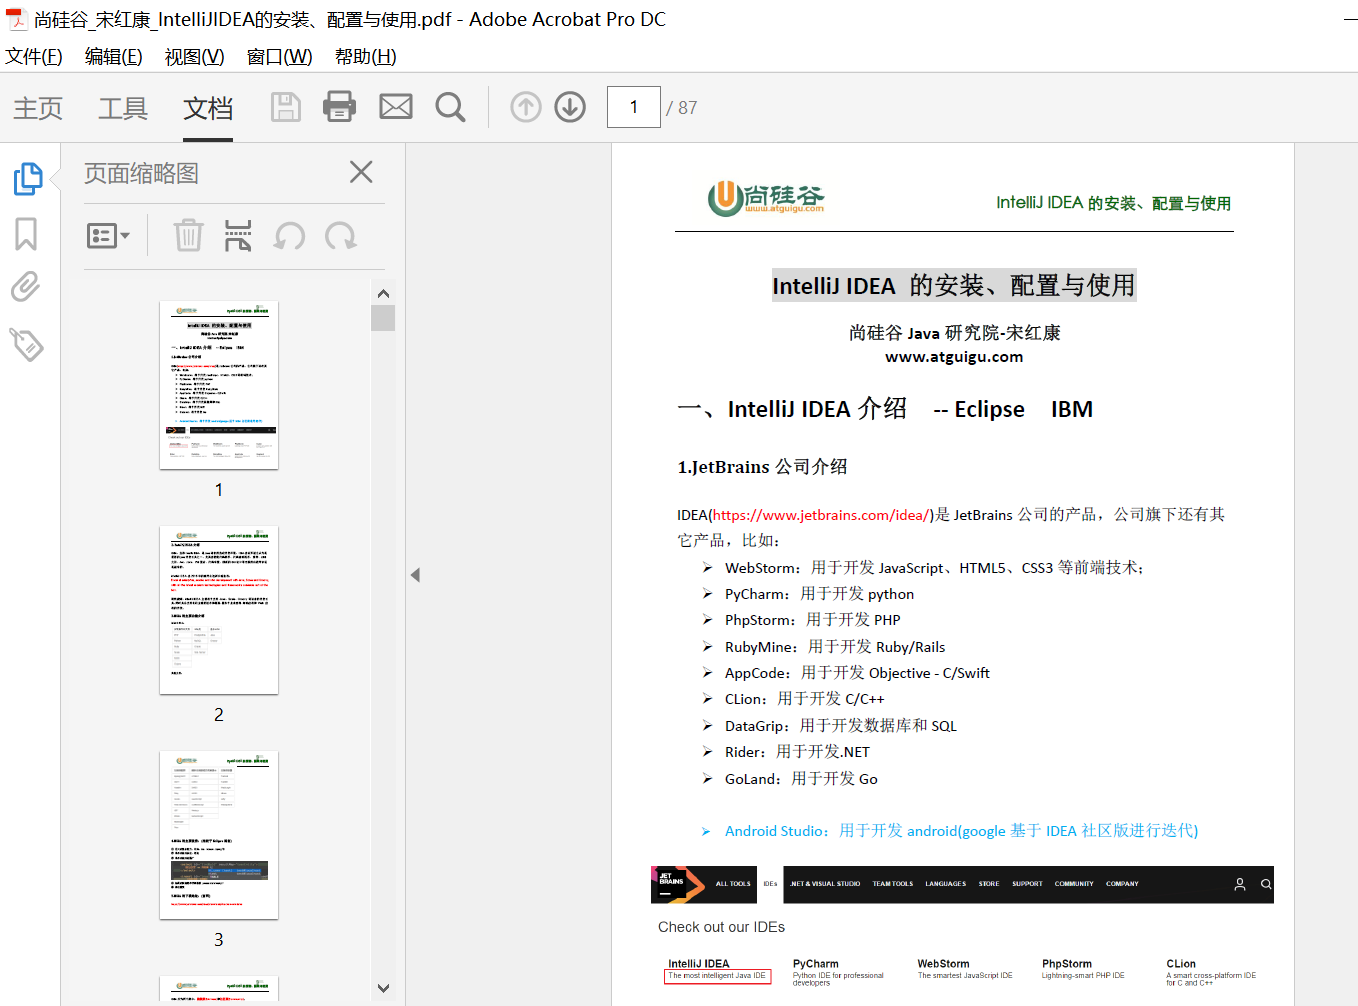The image size is (1358, 1006).
Task: Click the Android Studio blue line
Action: pyautogui.click(x=961, y=831)
